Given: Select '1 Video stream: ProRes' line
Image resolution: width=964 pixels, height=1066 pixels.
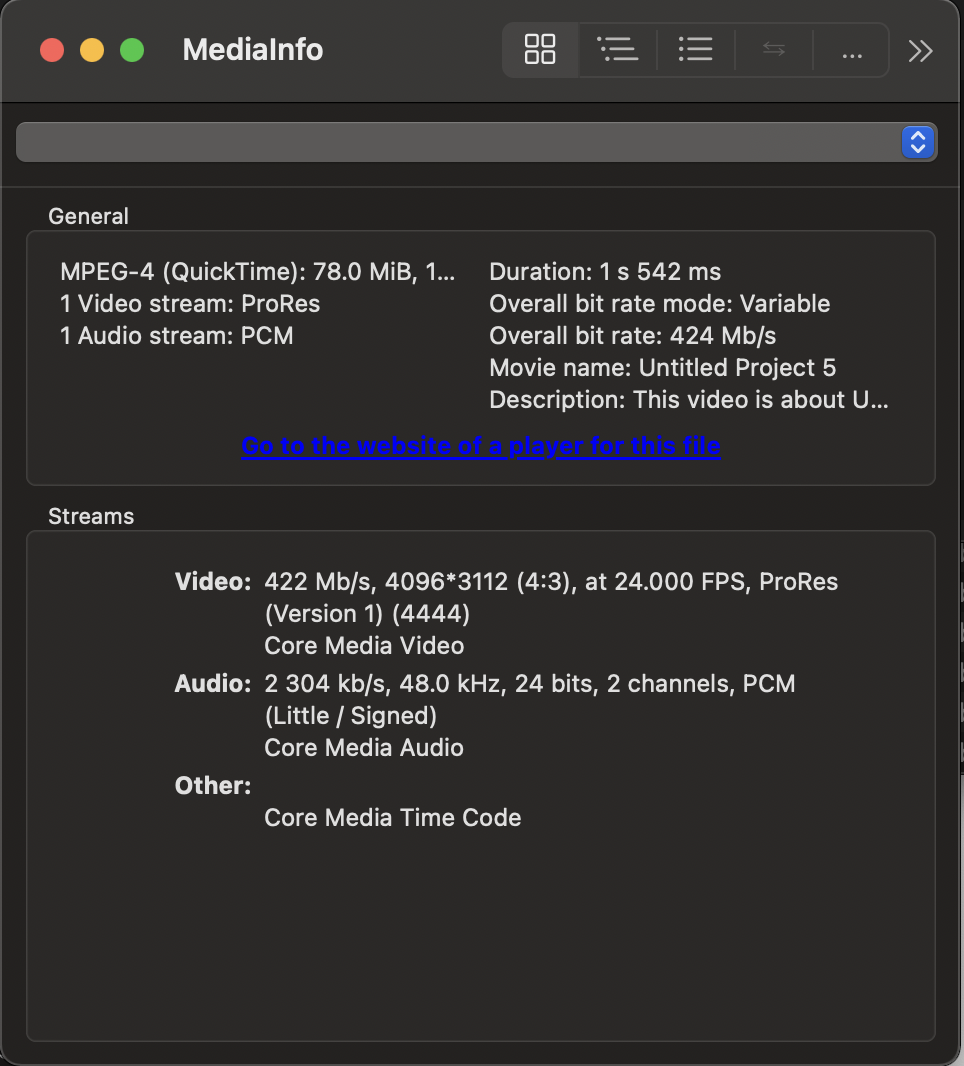Looking at the screenshot, I should [x=190, y=304].
